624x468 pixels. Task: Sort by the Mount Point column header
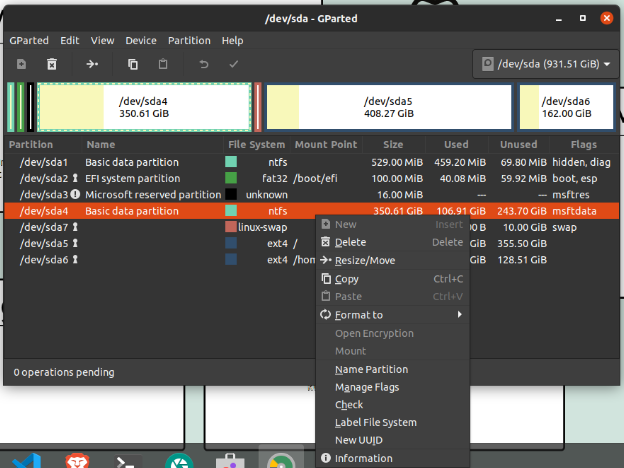[x=326, y=144]
